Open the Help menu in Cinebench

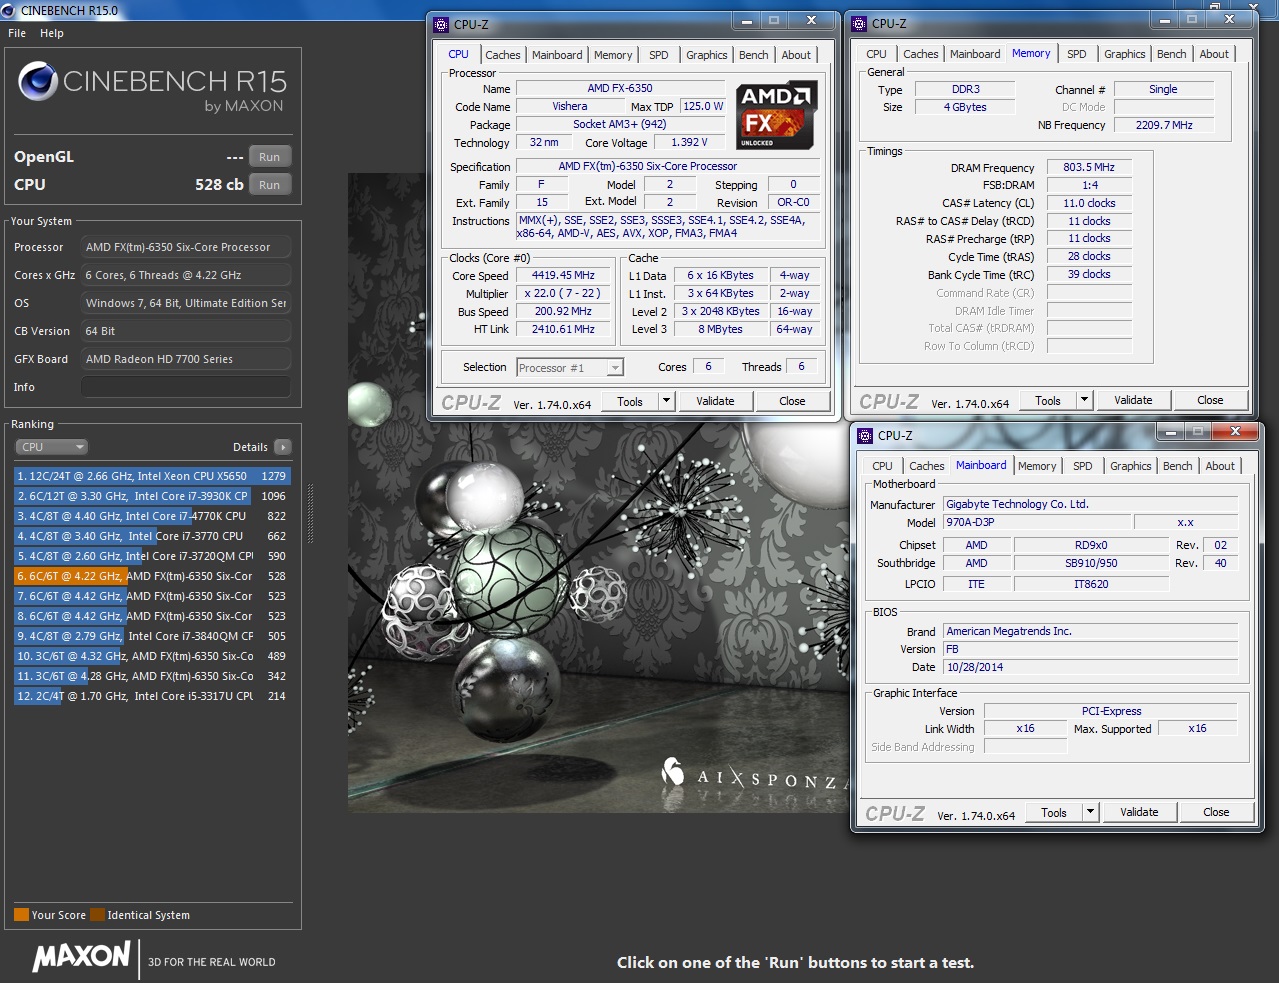(52, 33)
